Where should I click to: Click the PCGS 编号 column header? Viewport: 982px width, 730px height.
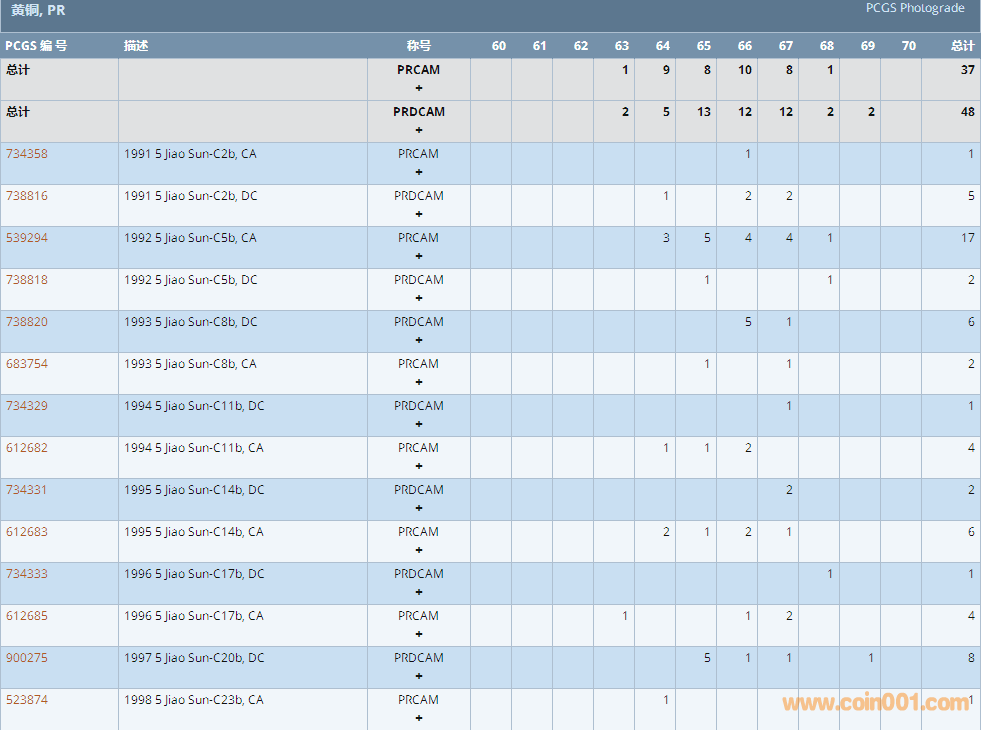[x=36, y=46]
